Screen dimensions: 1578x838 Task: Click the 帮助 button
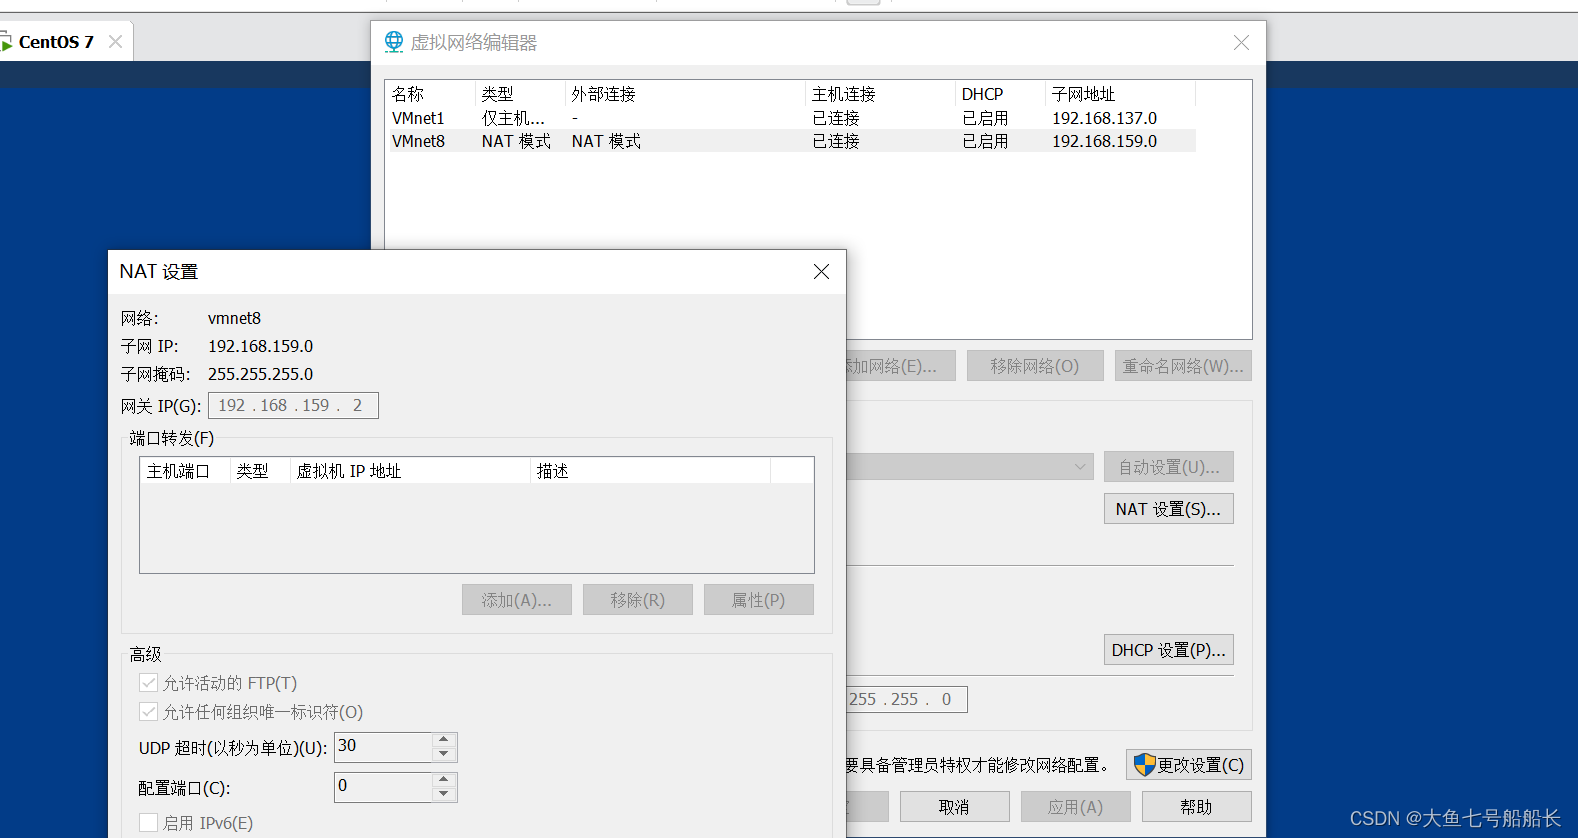click(1197, 807)
